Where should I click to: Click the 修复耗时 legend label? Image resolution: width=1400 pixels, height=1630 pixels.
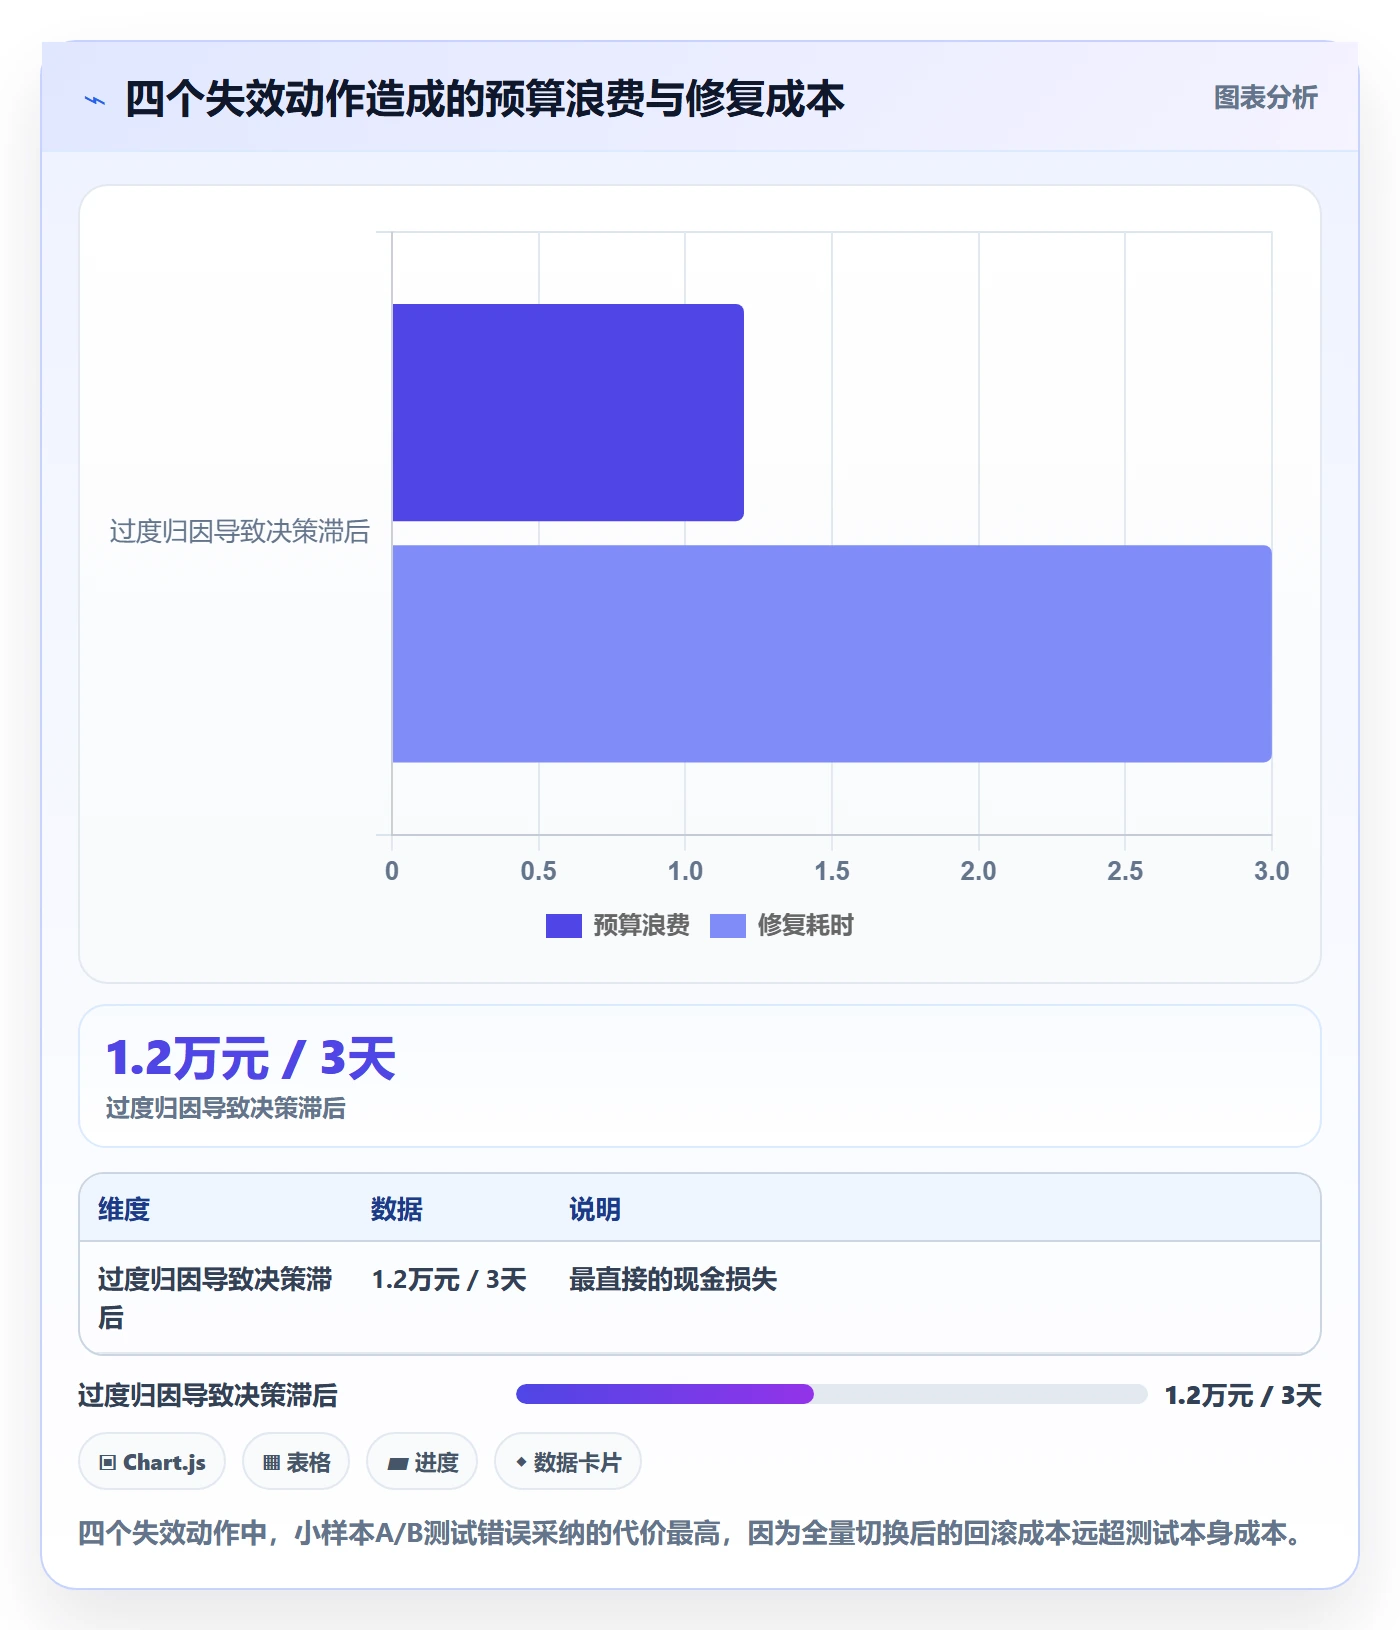tap(806, 926)
